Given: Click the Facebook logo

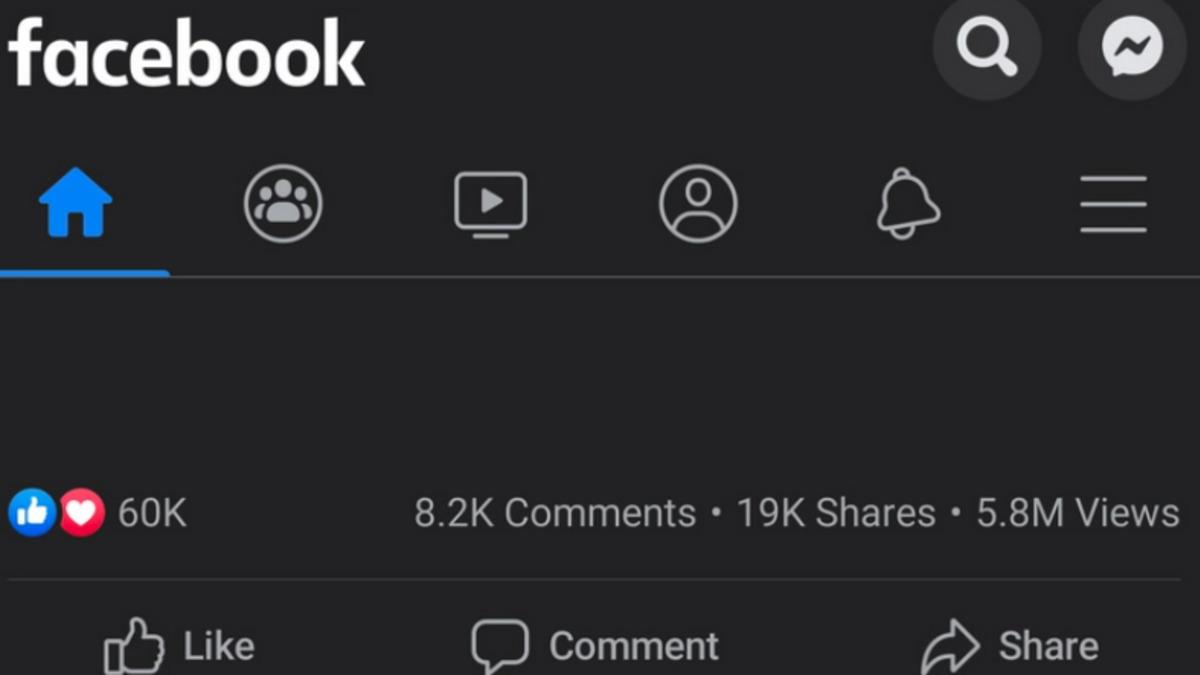Looking at the screenshot, I should pyautogui.click(x=186, y=53).
